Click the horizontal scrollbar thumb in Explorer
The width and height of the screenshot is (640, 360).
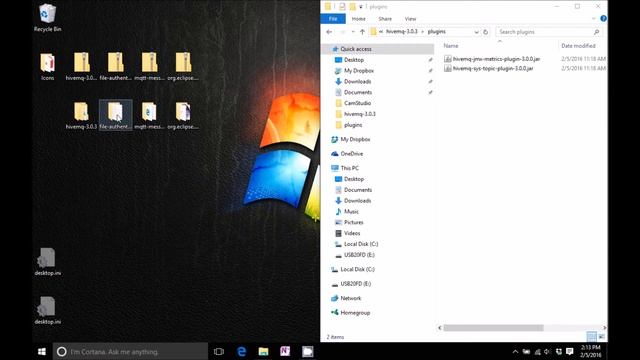pyautogui.click(x=493, y=328)
